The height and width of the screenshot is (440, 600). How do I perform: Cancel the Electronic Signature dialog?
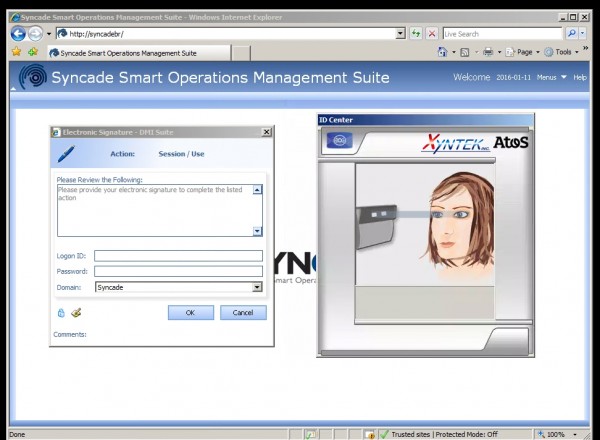click(243, 313)
